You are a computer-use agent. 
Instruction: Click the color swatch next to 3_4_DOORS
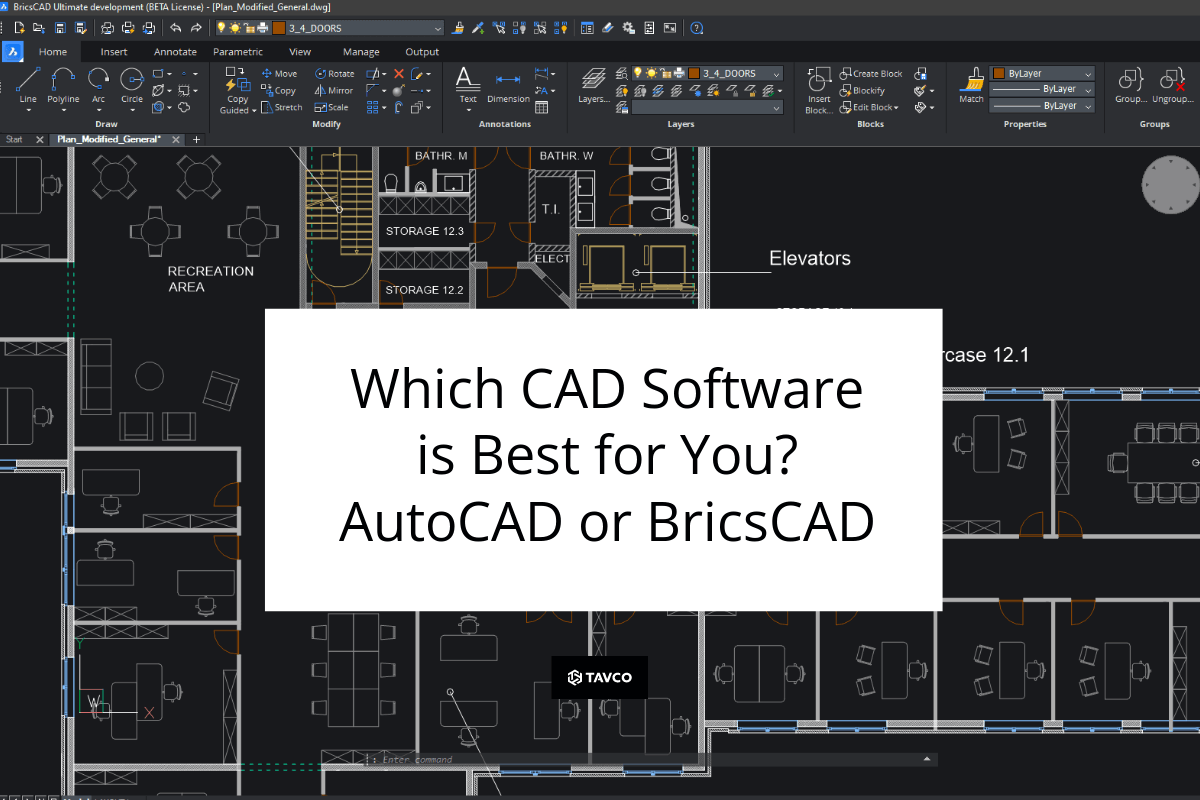(694, 73)
